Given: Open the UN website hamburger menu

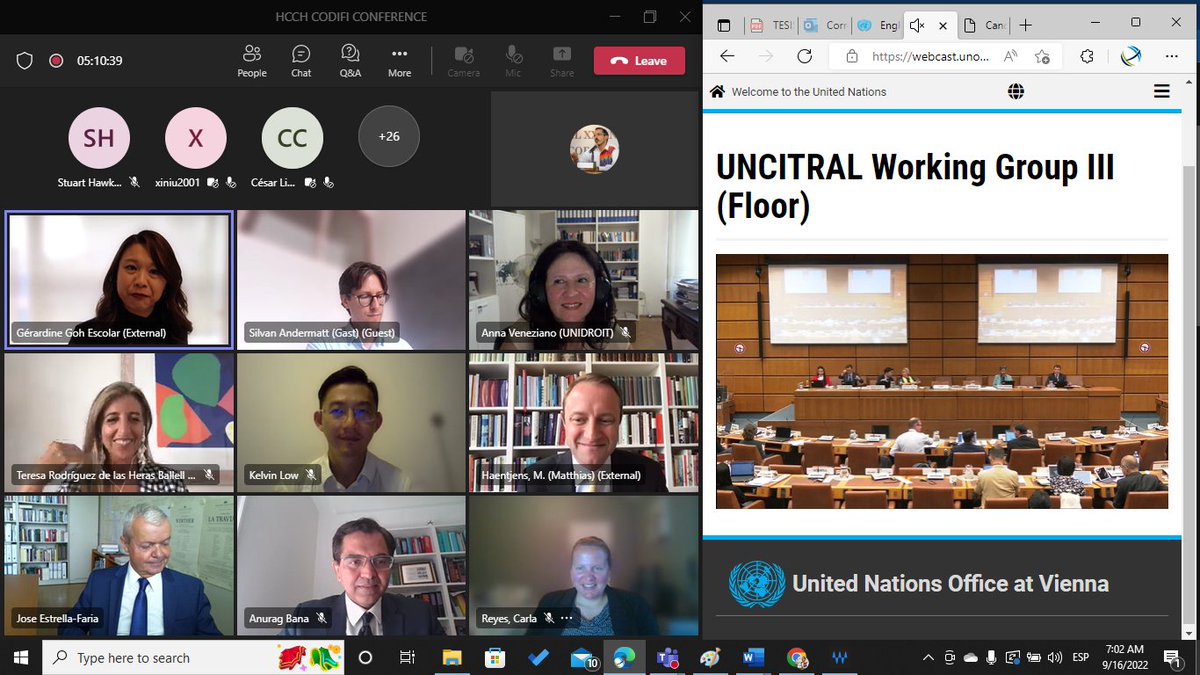Looking at the screenshot, I should [x=1161, y=91].
